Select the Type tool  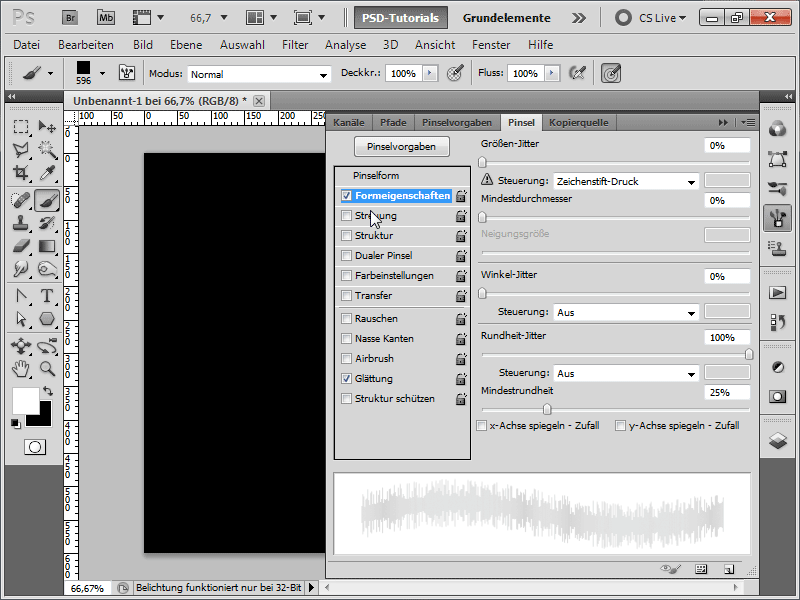[x=47, y=296]
